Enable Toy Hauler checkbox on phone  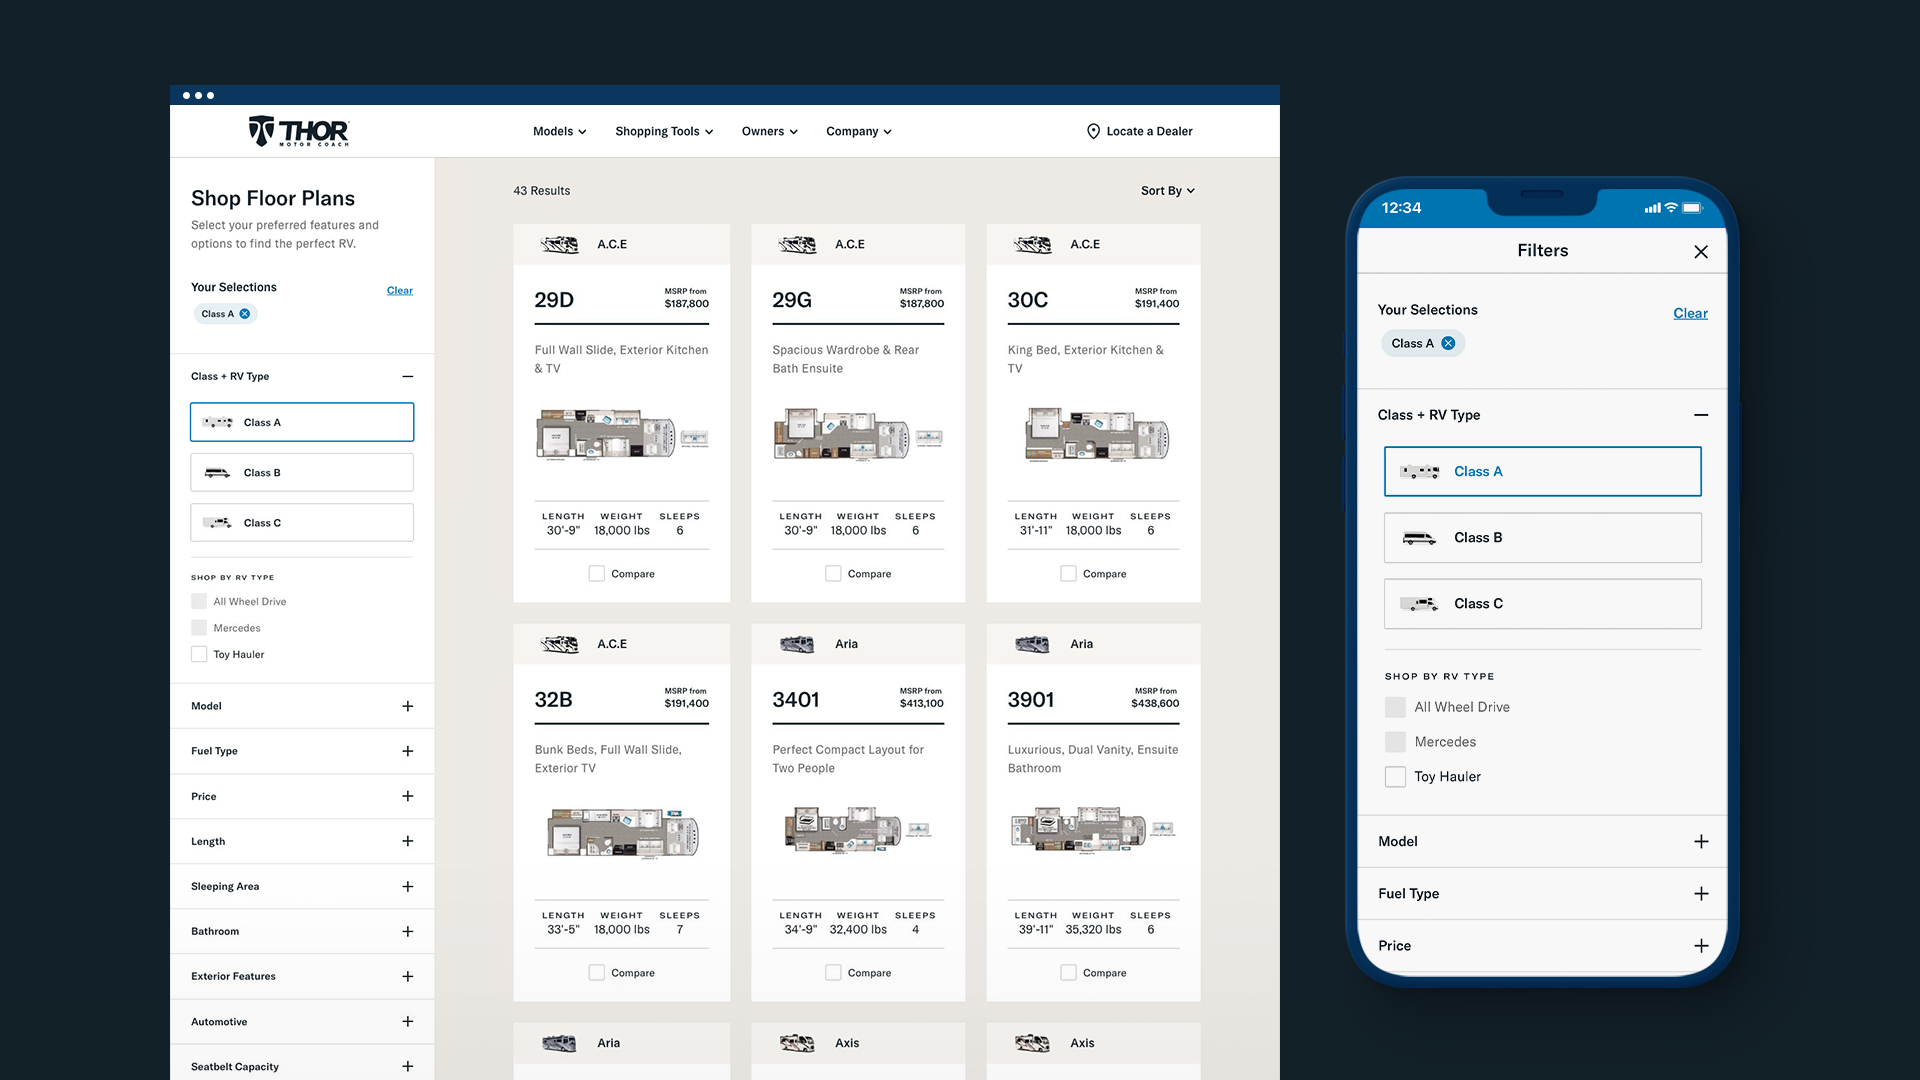point(1395,777)
